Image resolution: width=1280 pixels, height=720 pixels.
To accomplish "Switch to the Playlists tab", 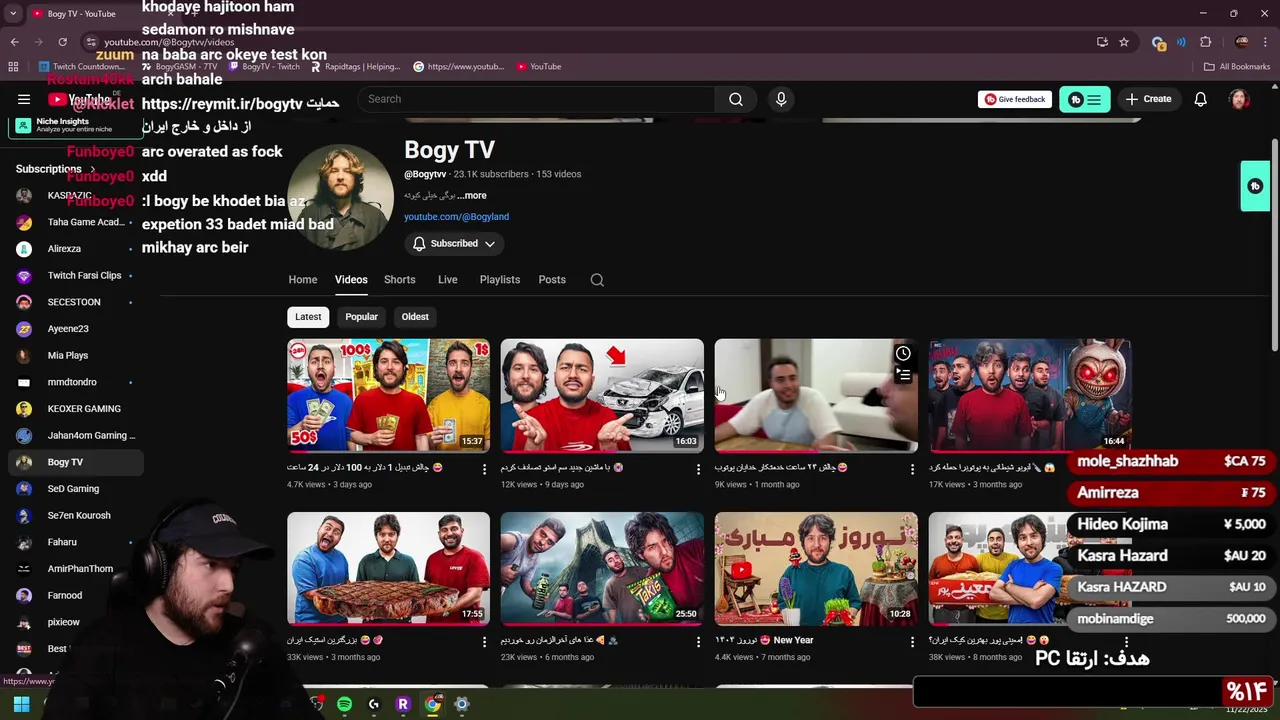I will [x=500, y=280].
